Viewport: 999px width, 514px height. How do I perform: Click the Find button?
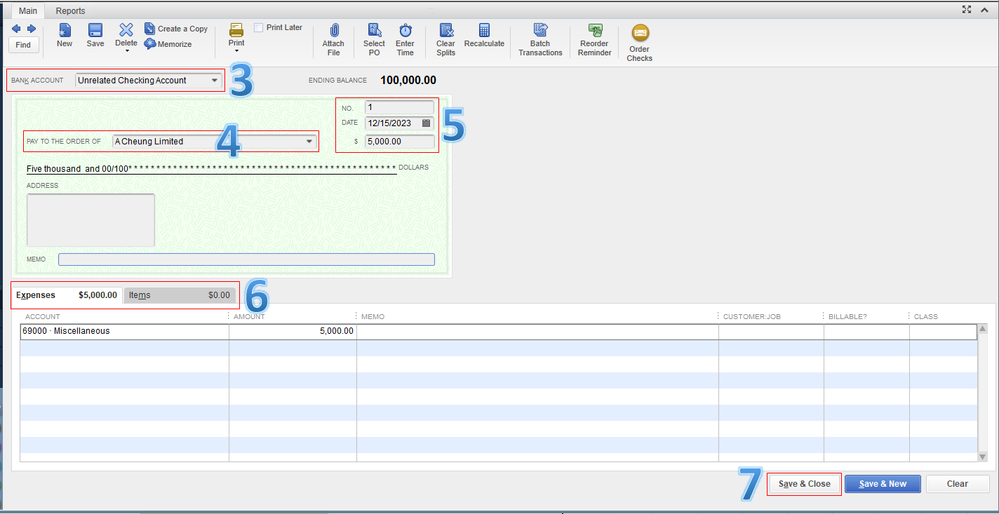tap(23, 45)
